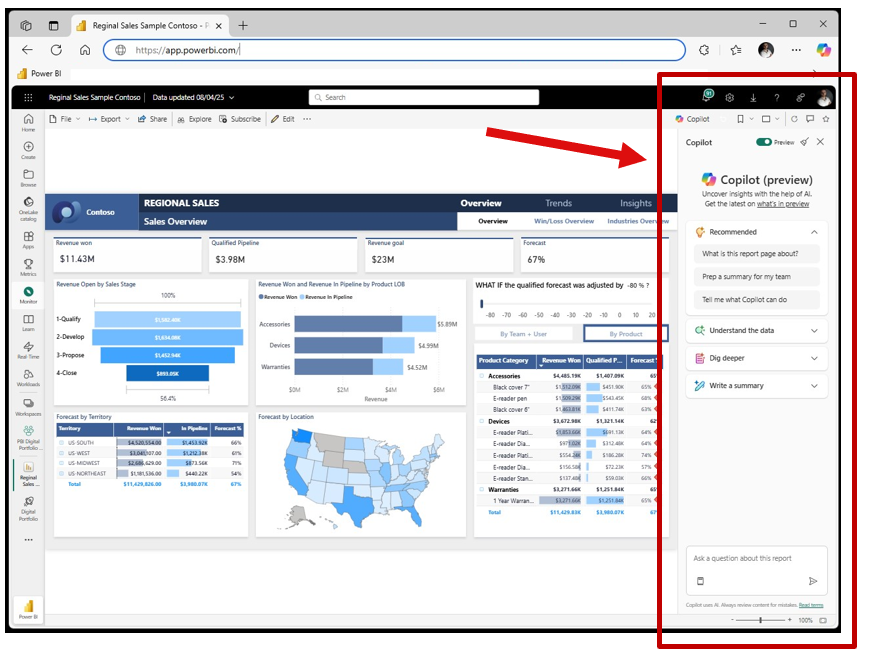Click the Share button
871x657 pixels.
[152, 119]
